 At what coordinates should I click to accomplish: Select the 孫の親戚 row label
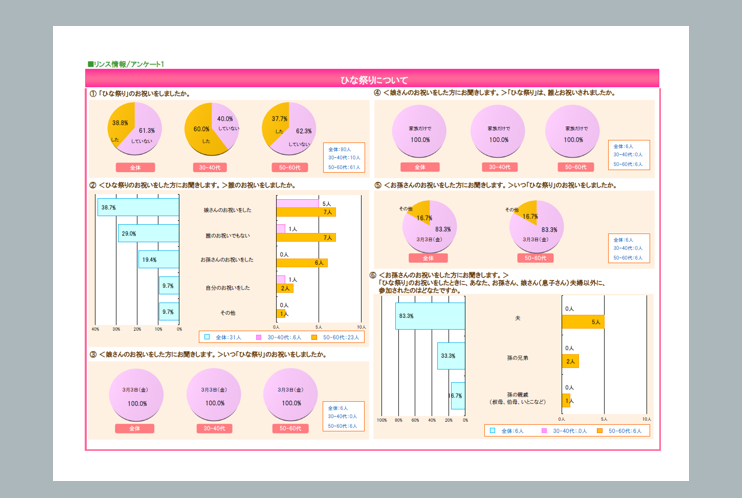518,398
